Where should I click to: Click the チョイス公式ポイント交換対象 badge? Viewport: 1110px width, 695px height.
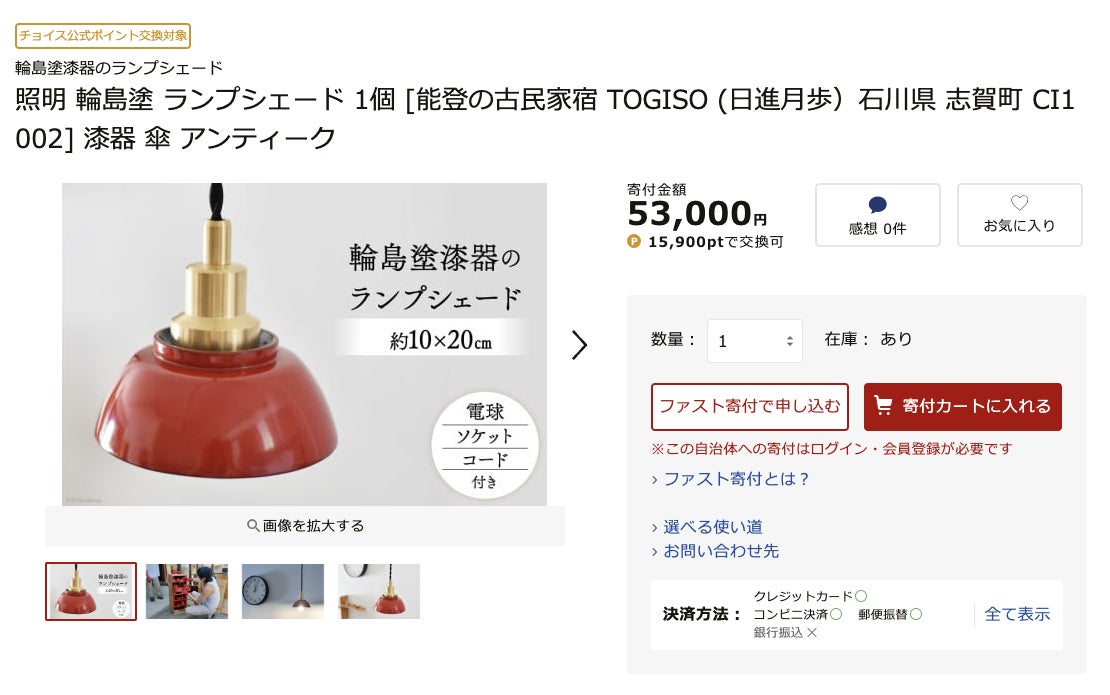click(103, 35)
